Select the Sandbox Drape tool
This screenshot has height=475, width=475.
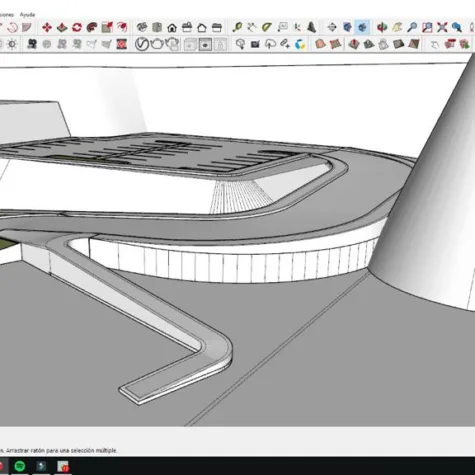[x=384, y=44]
